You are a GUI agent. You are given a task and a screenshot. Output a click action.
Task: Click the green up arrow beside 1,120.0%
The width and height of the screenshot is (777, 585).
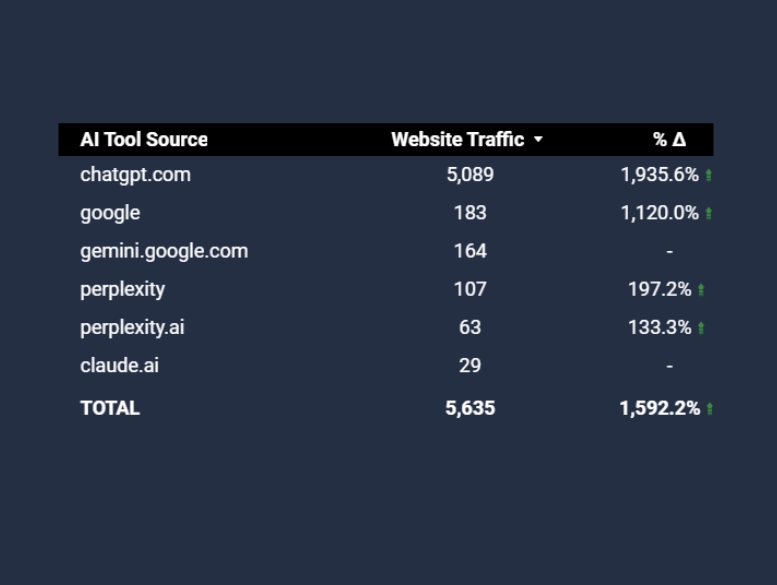(709, 213)
